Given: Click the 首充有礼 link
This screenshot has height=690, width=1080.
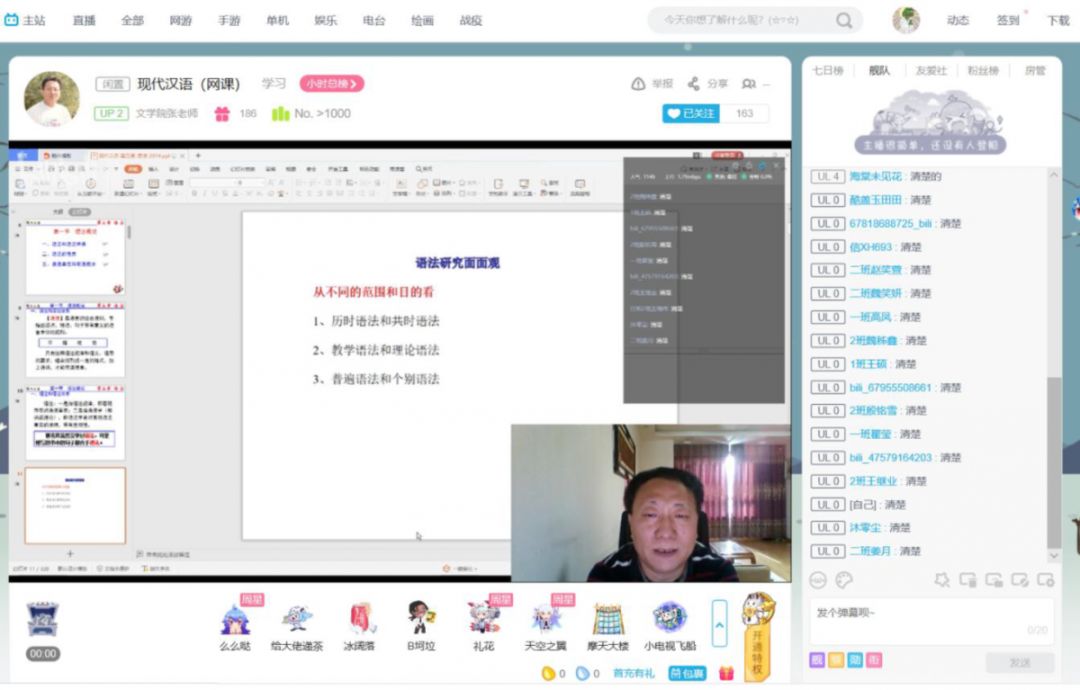Looking at the screenshot, I should [634, 673].
